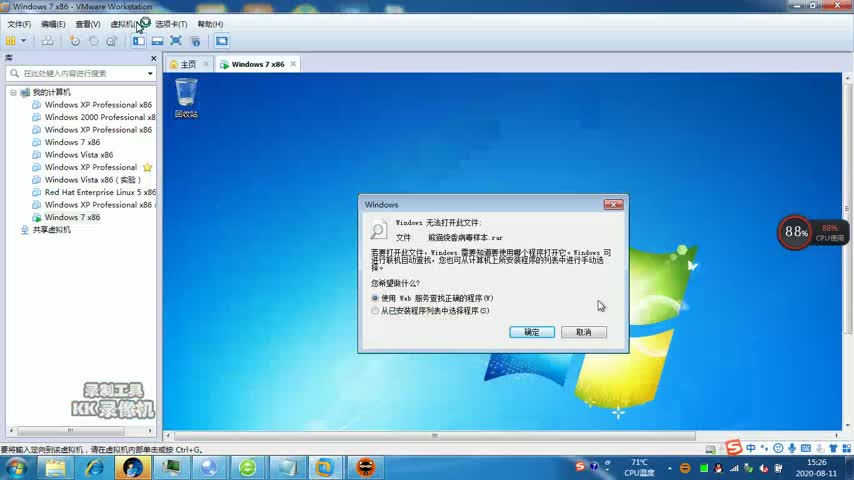Send Ctrl+Alt+Del with the toolbar icon
This screenshot has width=854, height=480.
coord(47,41)
